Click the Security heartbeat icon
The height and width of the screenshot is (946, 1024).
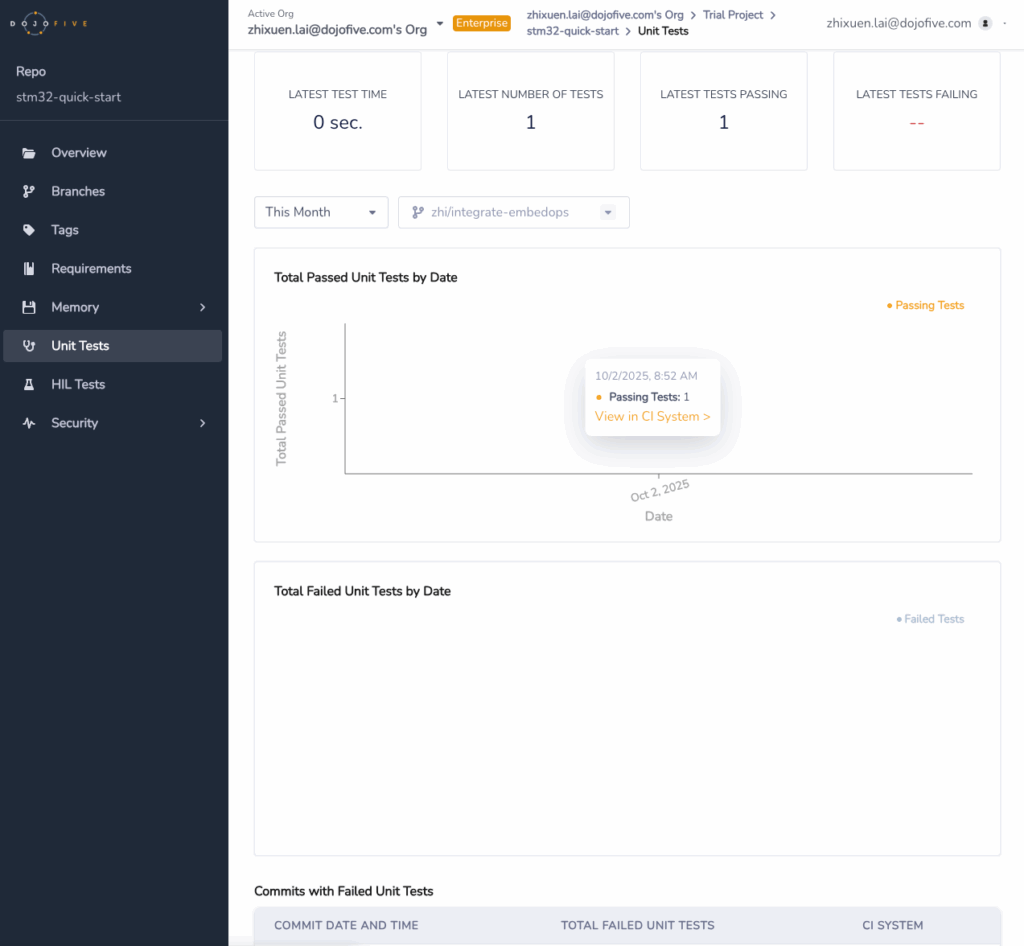click(x=29, y=423)
